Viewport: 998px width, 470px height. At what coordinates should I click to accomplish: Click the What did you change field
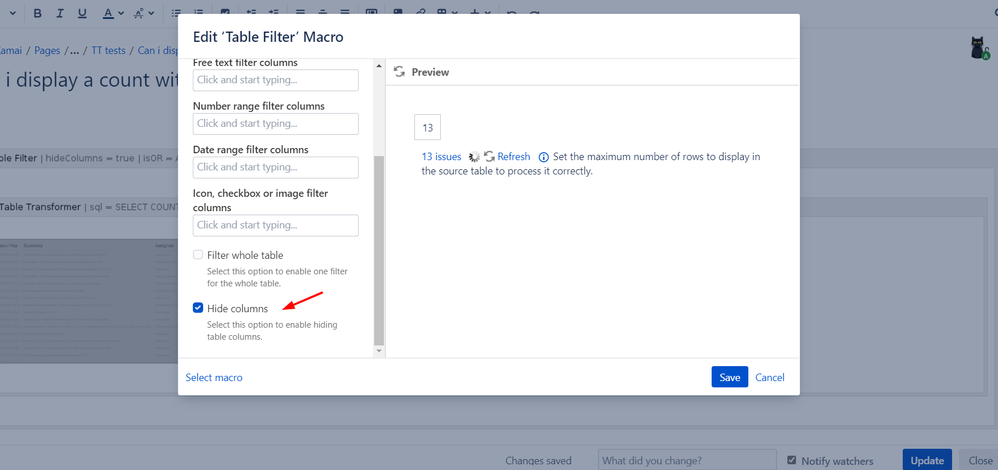[x=687, y=460]
